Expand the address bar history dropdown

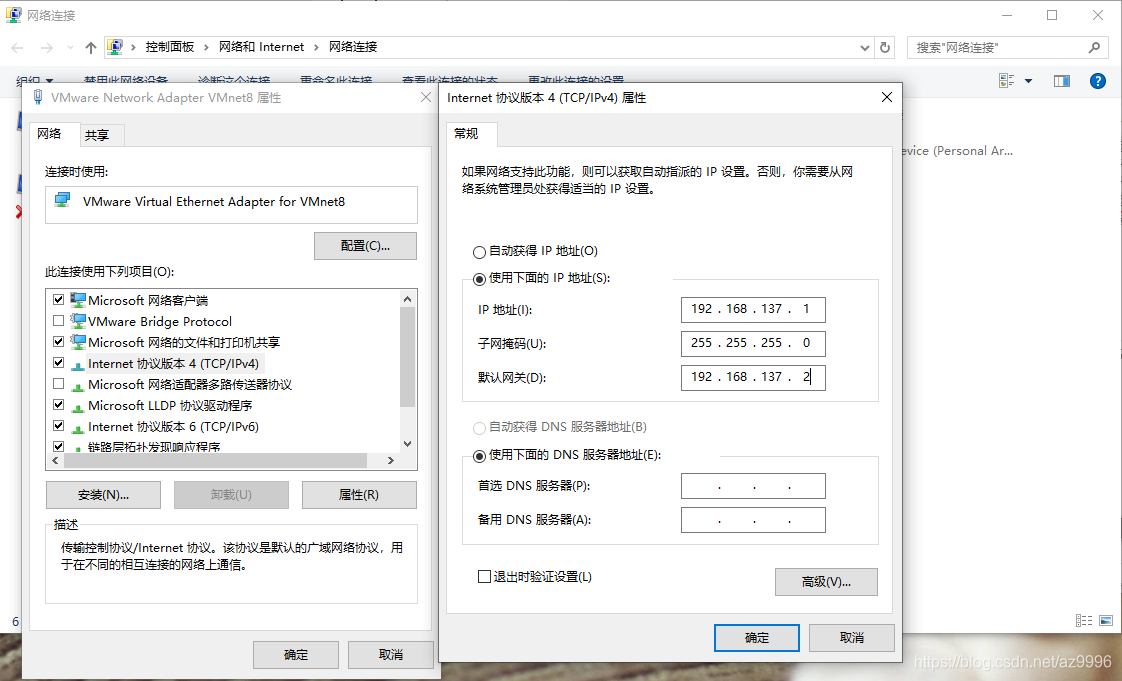click(864, 48)
